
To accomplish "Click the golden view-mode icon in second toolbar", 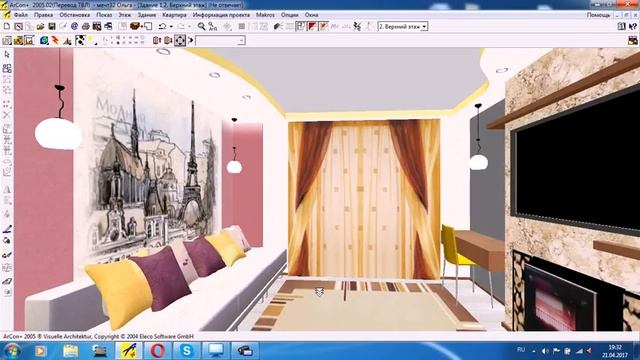I will [18, 40].
